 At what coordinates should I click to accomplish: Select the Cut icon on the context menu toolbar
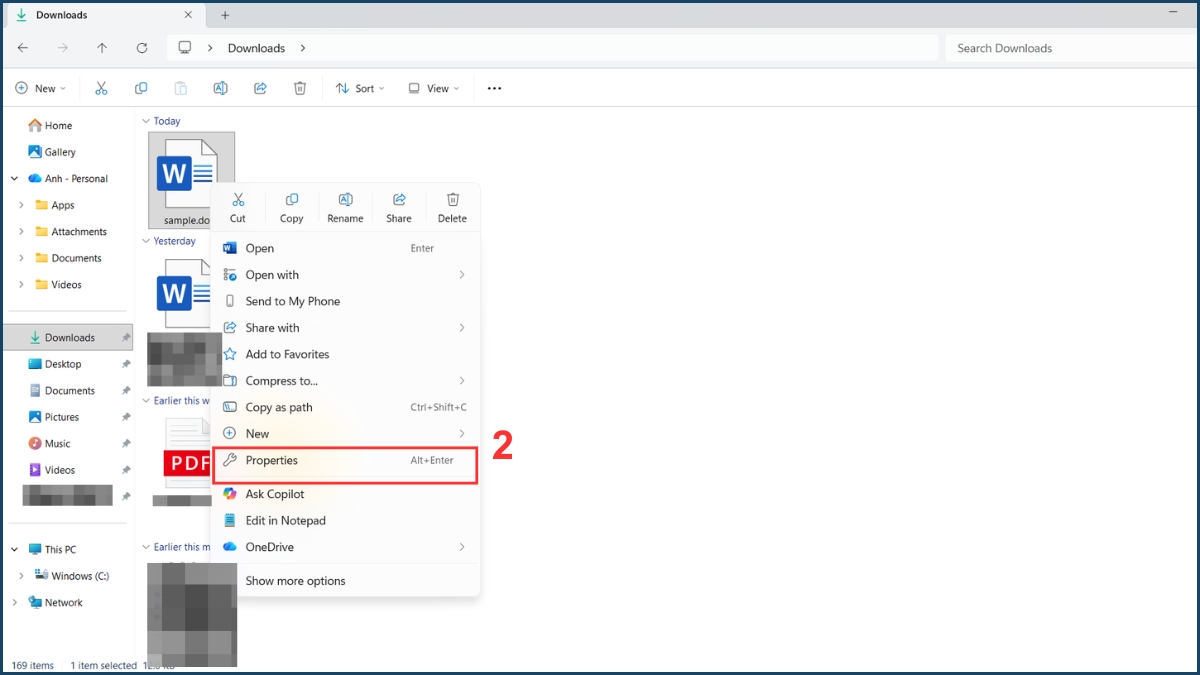(x=238, y=206)
